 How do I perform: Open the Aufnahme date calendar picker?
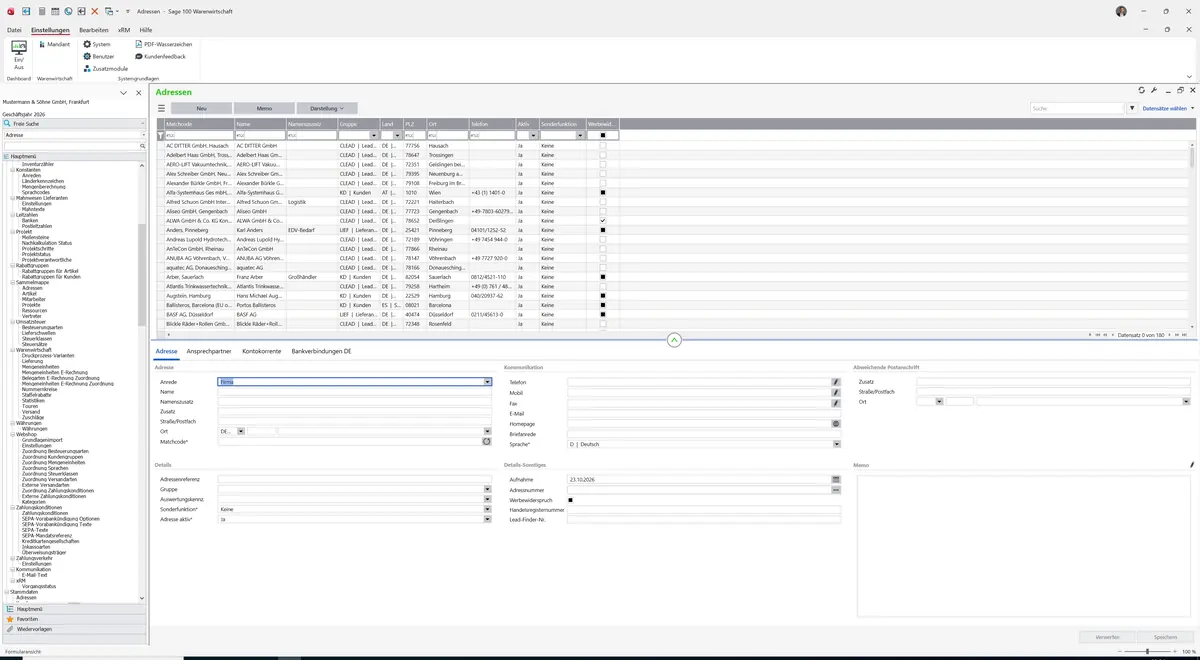click(x=836, y=480)
